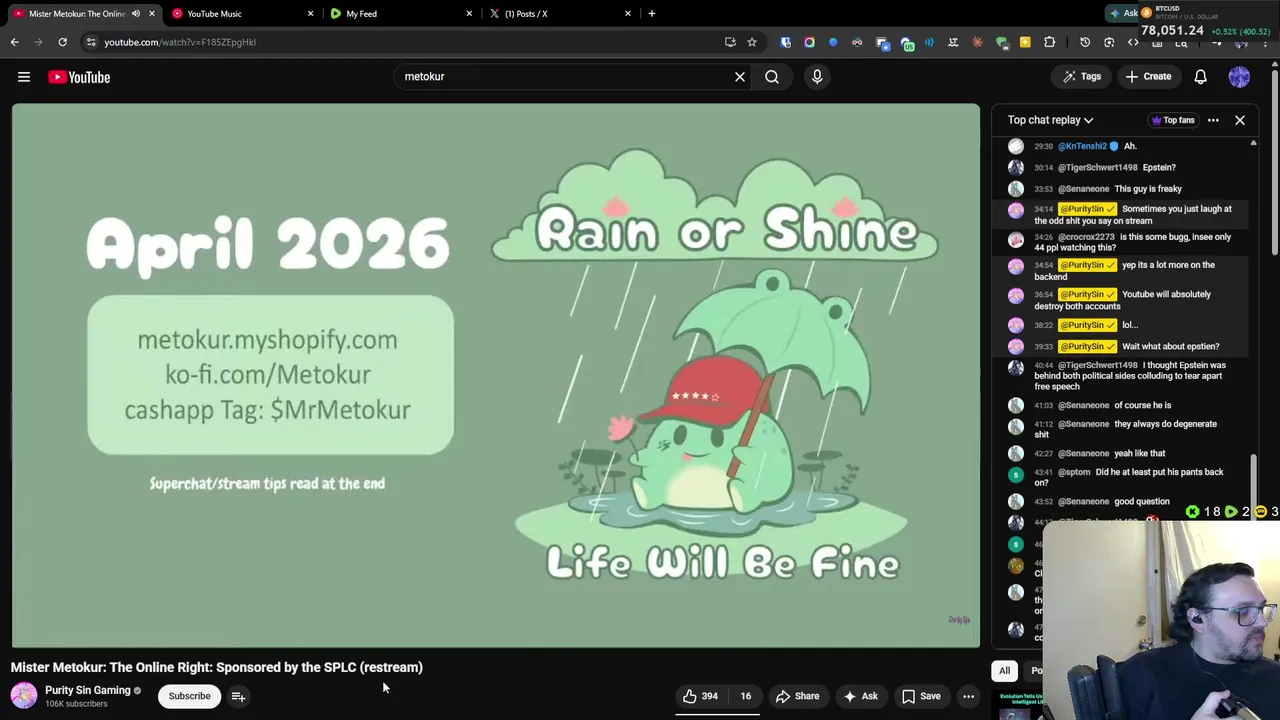
Task: Show Top fans in chat
Action: [x=1173, y=120]
